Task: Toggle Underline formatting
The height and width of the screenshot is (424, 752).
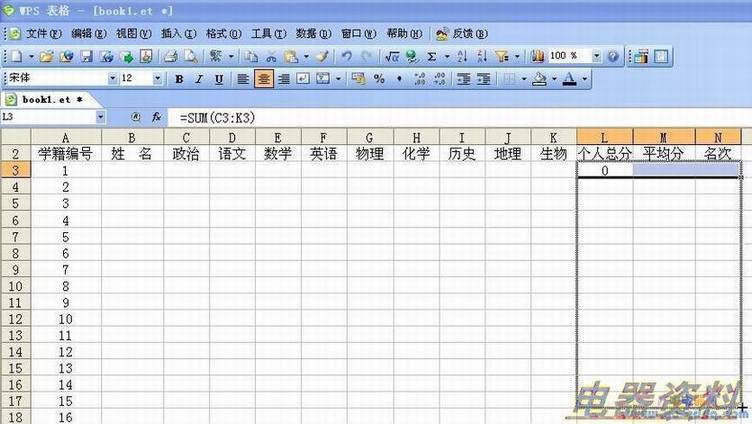Action: tap(218, 79)
